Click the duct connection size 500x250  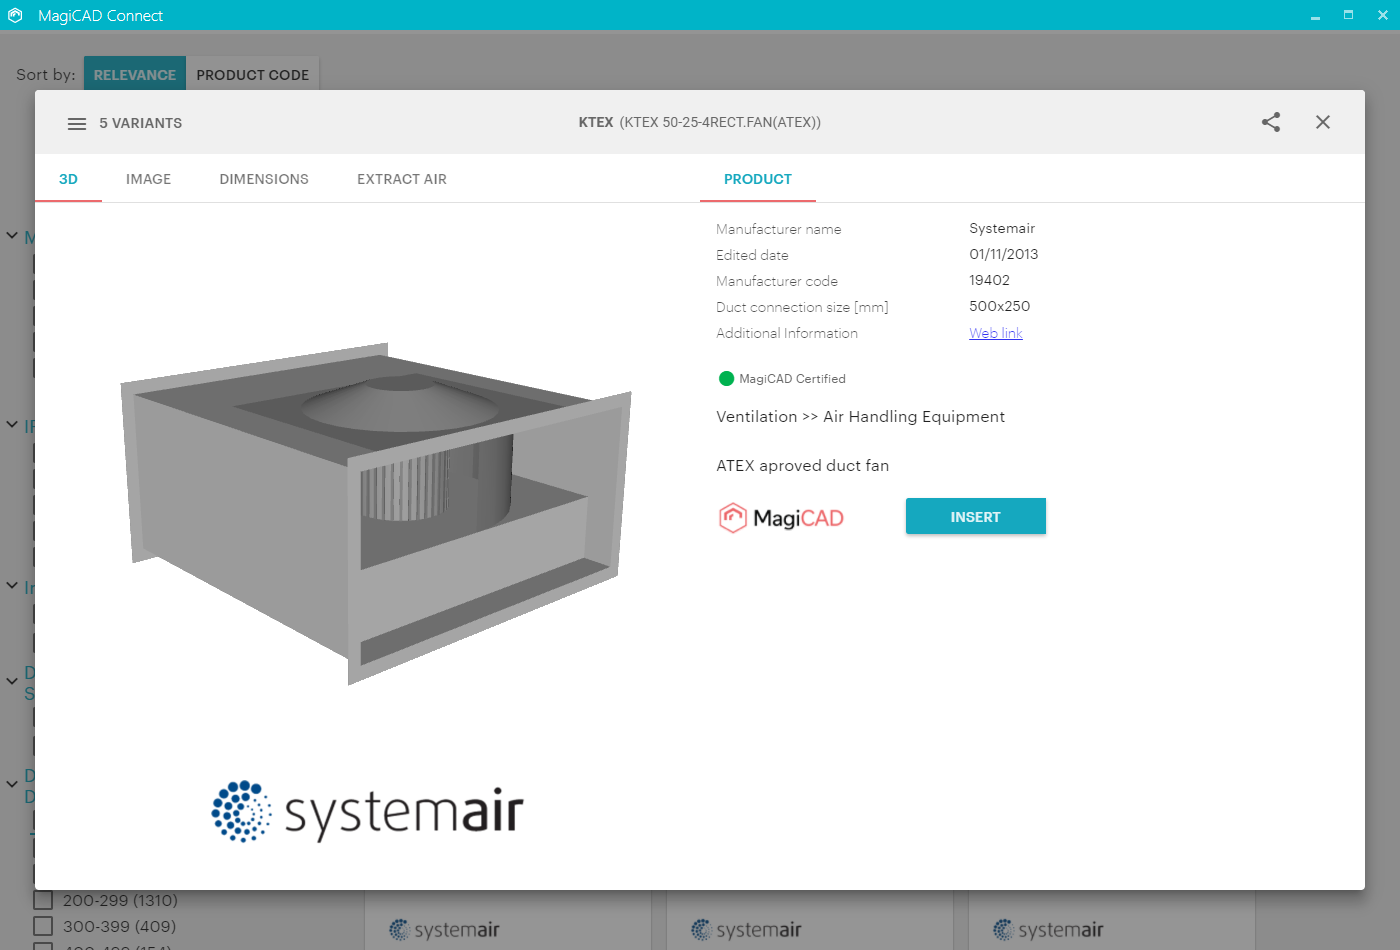(1000, 307)
